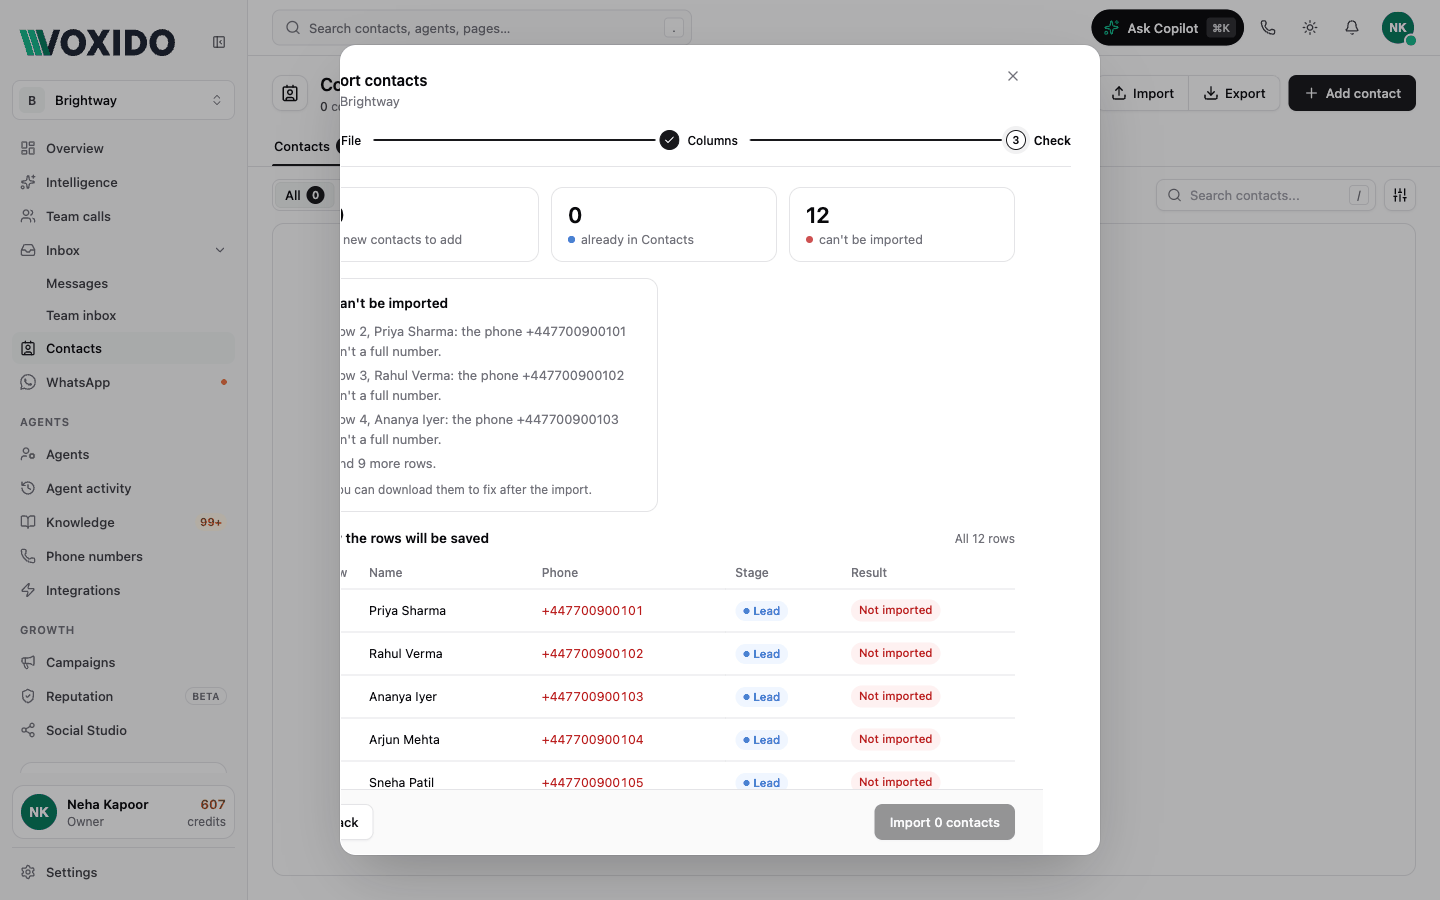Click the 12 can't be imported card
Image resolution: width=1440 pixels, height=900 pixels.
point(902,225)
